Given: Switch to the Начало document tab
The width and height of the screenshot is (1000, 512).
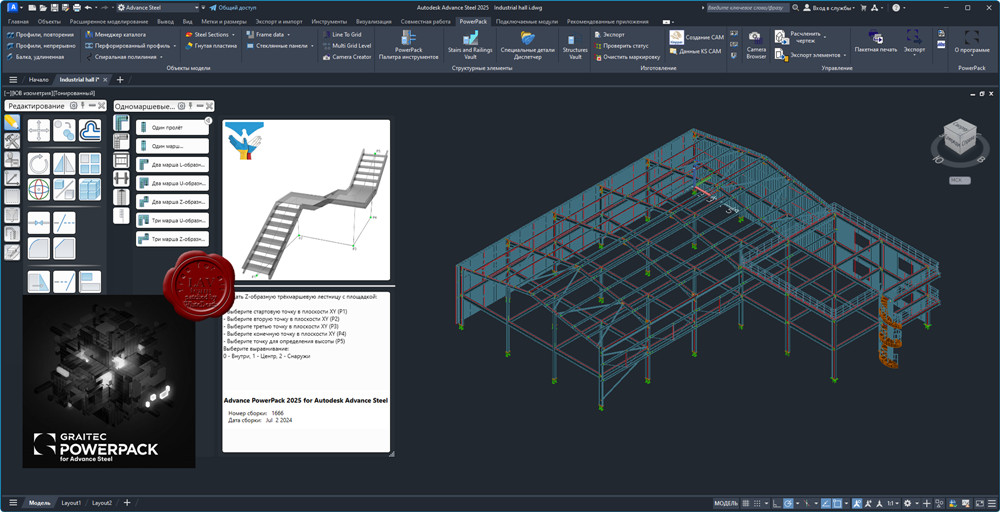Looking at the screenshot, I should click(x=38, y=80).
